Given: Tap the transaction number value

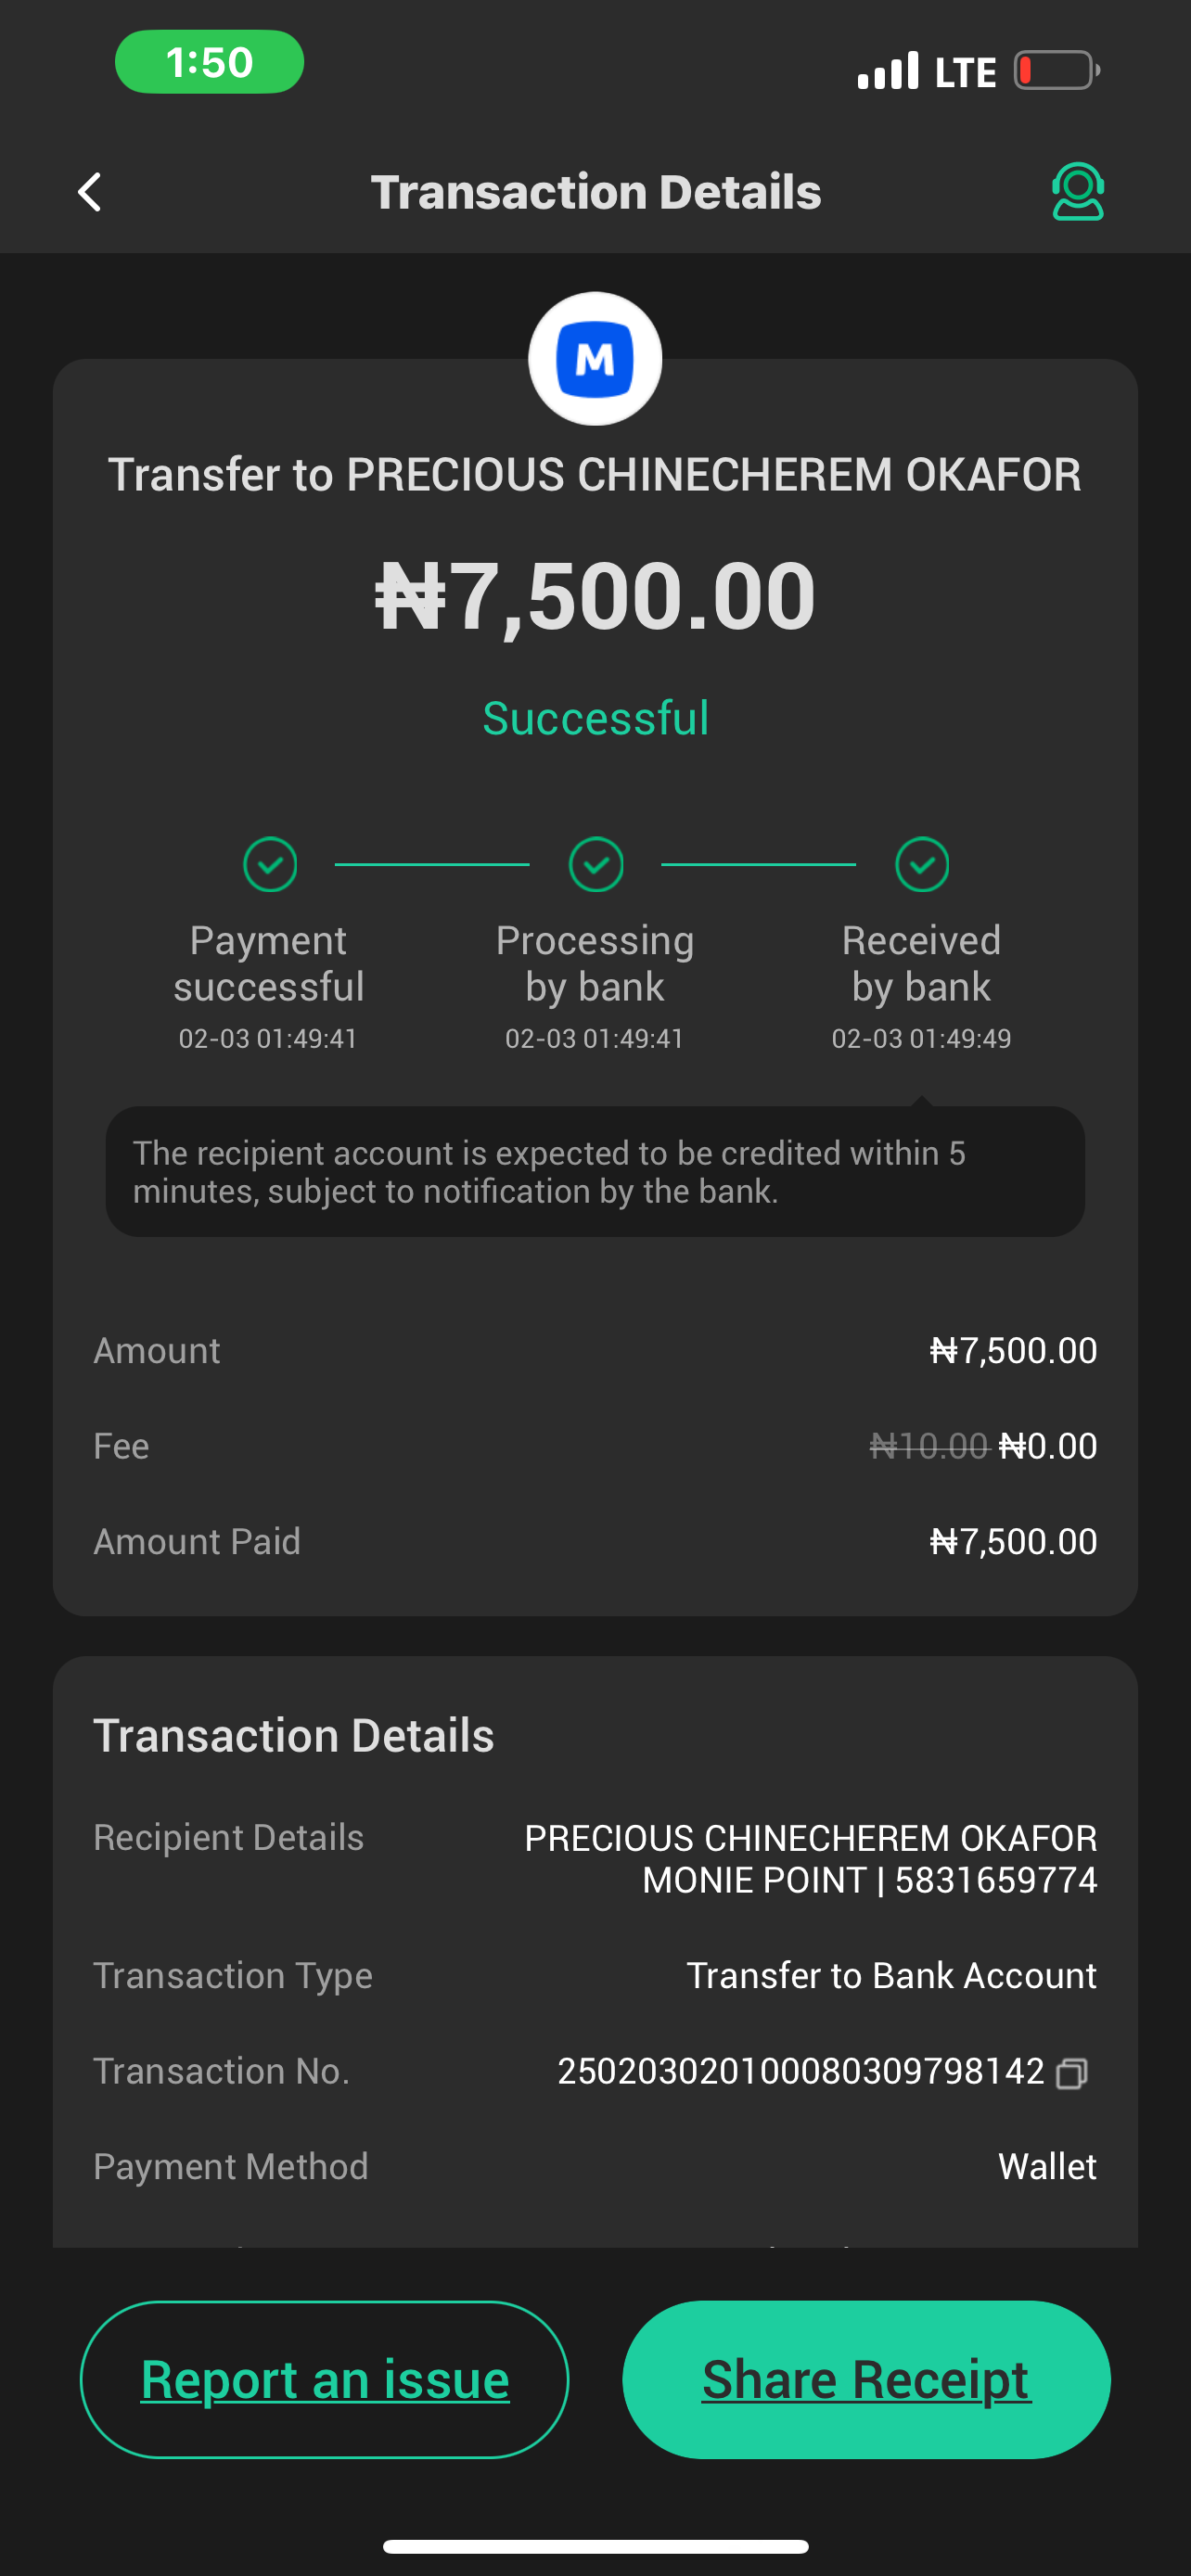Looking at the screenshot, I should click(800, 2071).
